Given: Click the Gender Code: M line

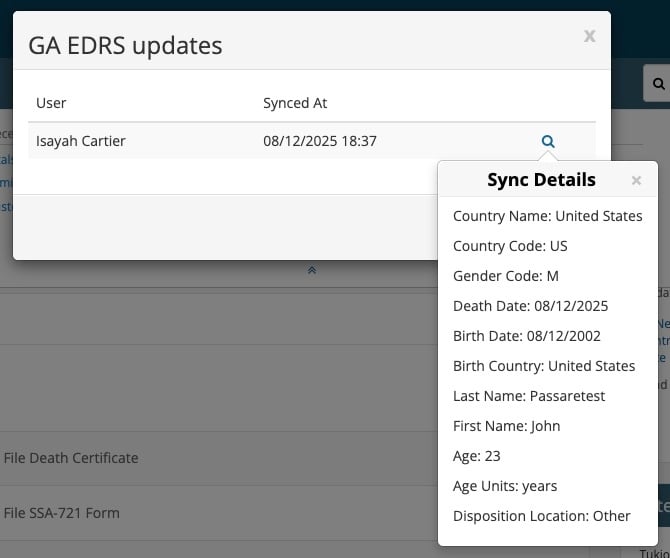Looking at the screenshot, I should pos(505,276).
